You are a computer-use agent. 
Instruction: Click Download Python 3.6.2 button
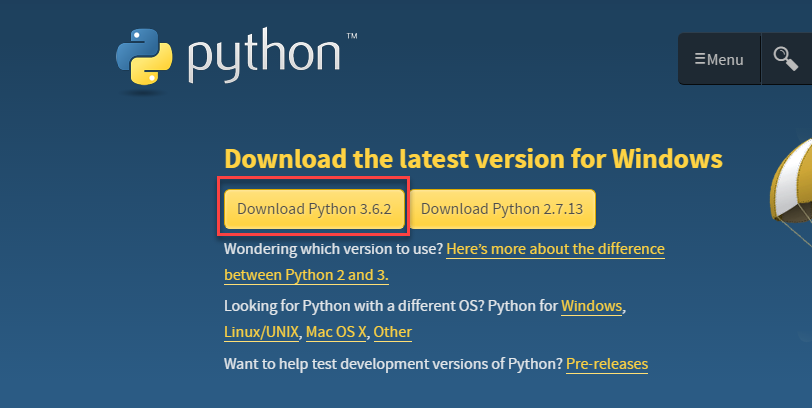pos(314,209)
